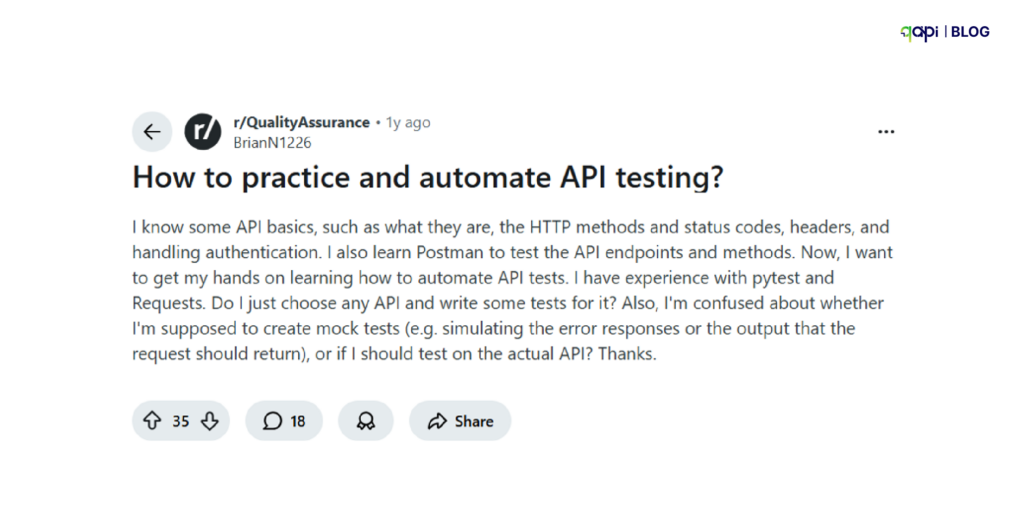The height and width of the screenshot is (522, 1024).
Task: Click the comments speech bubble icon
Action: [272, 421]
